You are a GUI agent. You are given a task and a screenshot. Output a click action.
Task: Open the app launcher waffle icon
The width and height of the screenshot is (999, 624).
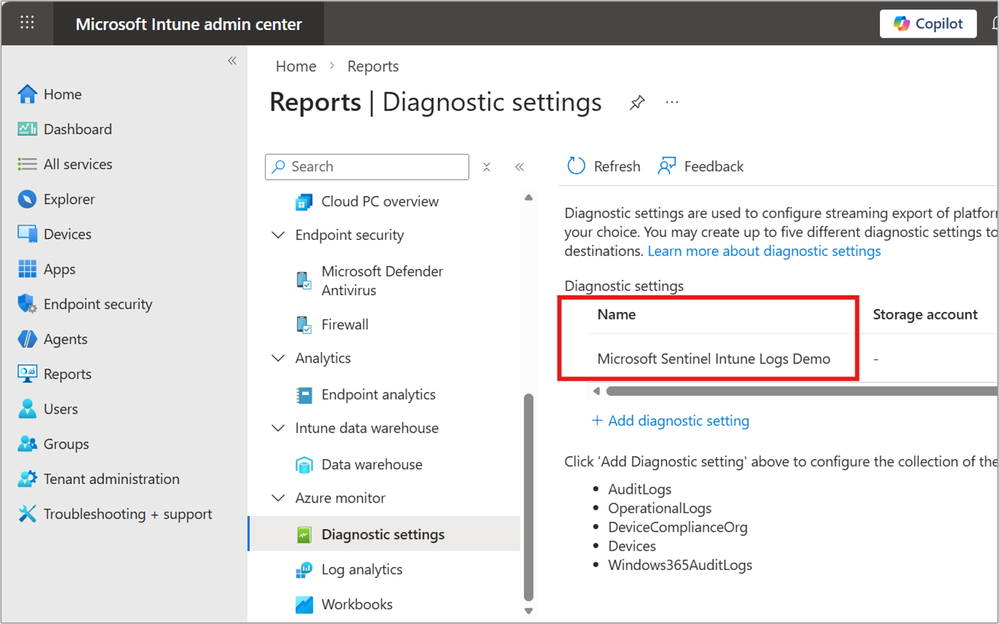[27, 23]
